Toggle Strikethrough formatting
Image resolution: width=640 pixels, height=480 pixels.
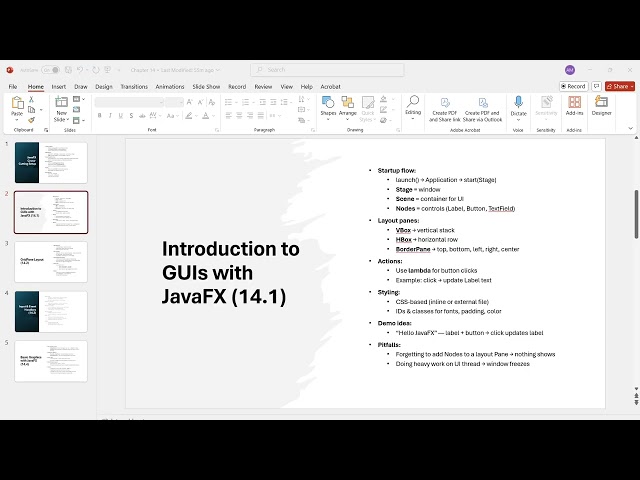click(x=142, y=116)
